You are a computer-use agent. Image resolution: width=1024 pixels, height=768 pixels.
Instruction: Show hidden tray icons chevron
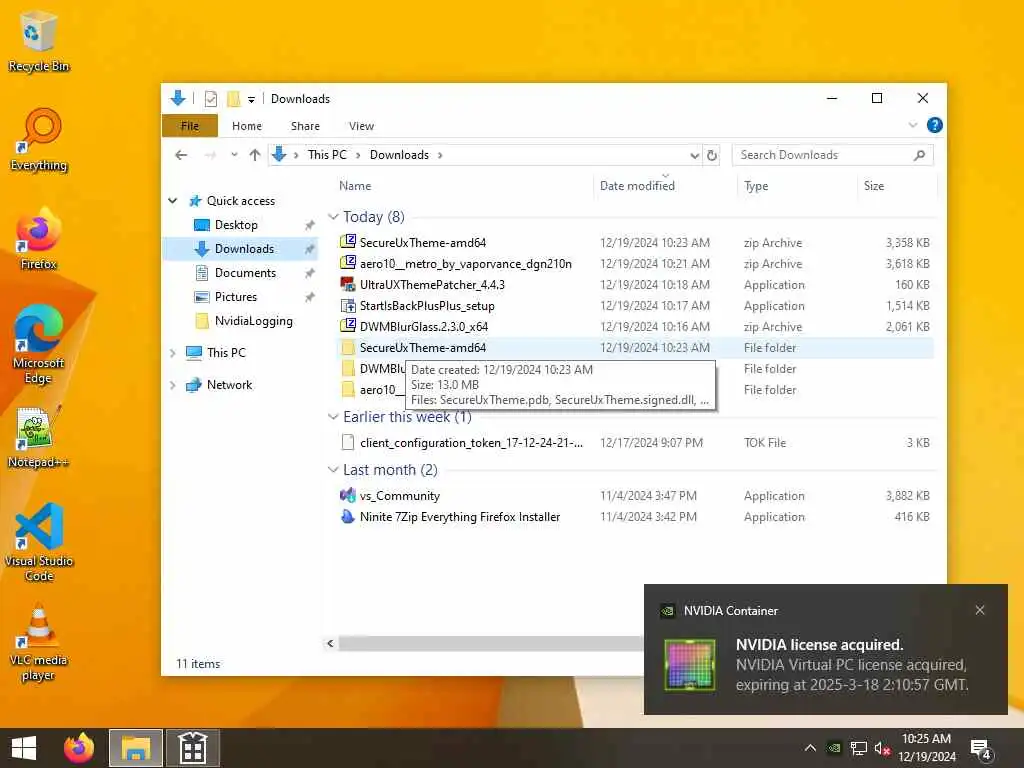(x=810, y=748)
